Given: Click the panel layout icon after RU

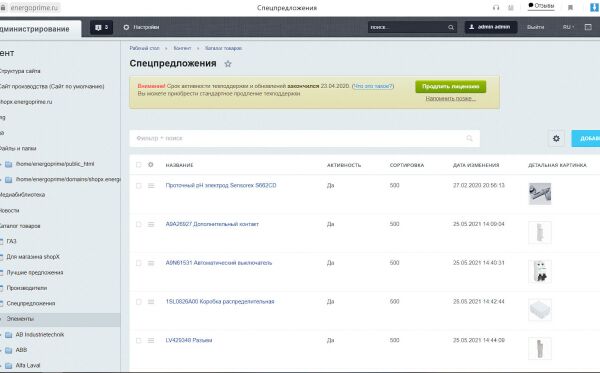Looking at the screenshot, I should 588,27.
